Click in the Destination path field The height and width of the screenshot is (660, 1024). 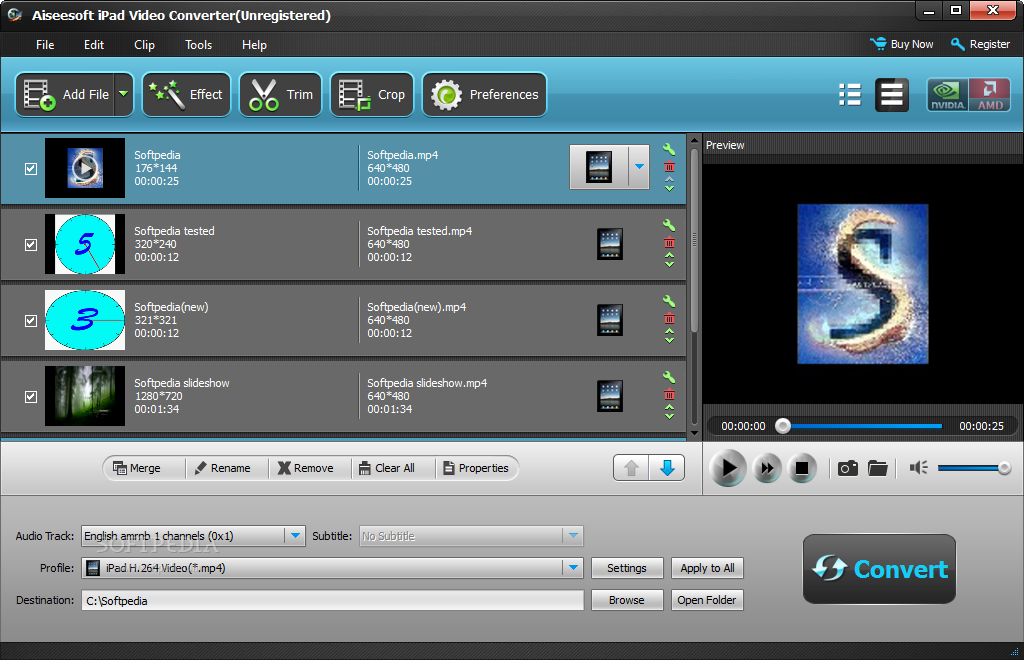pyautogui.click(x=332, y=601)
